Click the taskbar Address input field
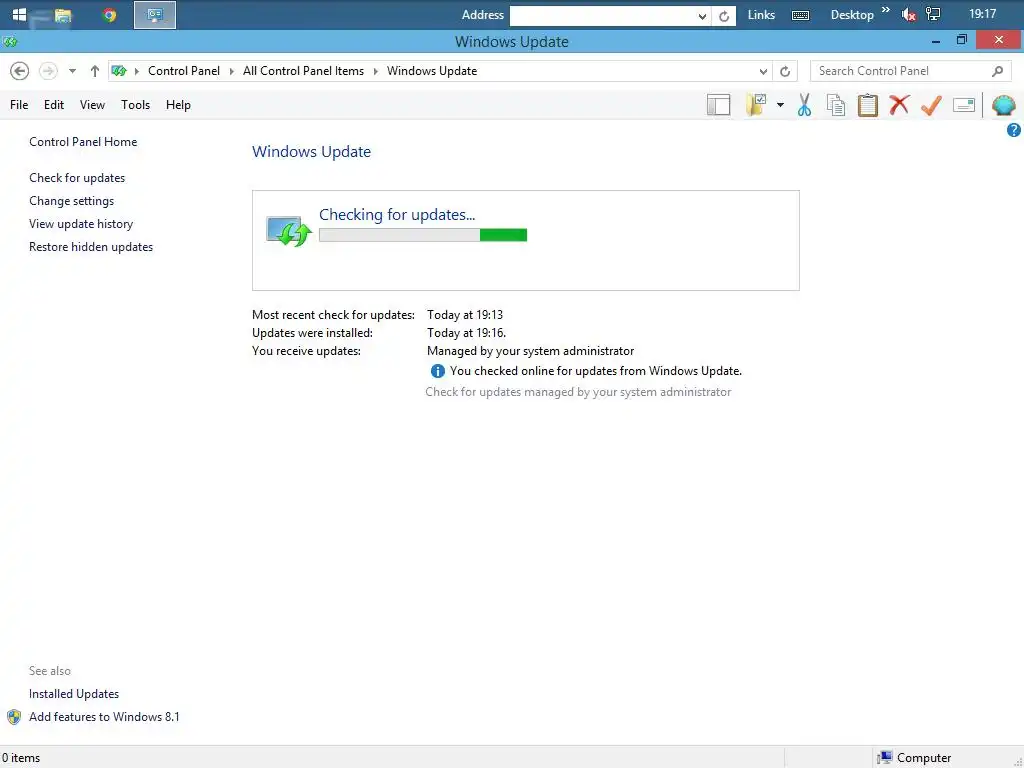The image size is (1024, 768). [602, 16]
